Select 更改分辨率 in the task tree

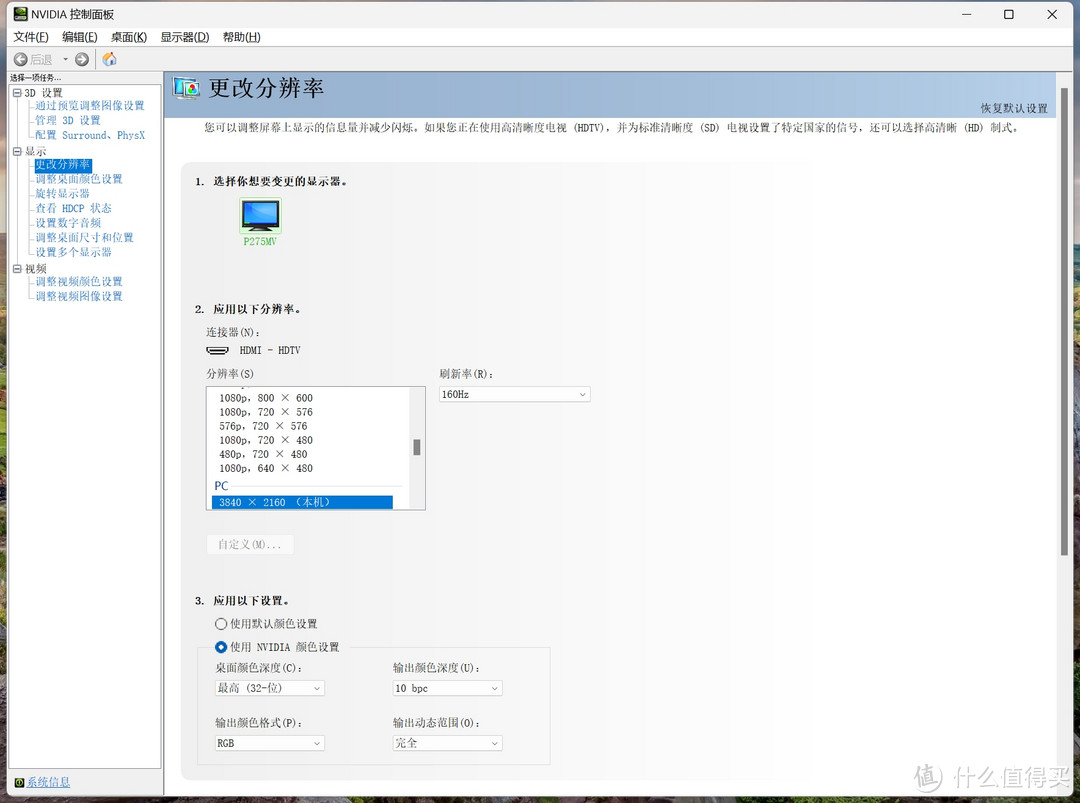tap(63, 165)
